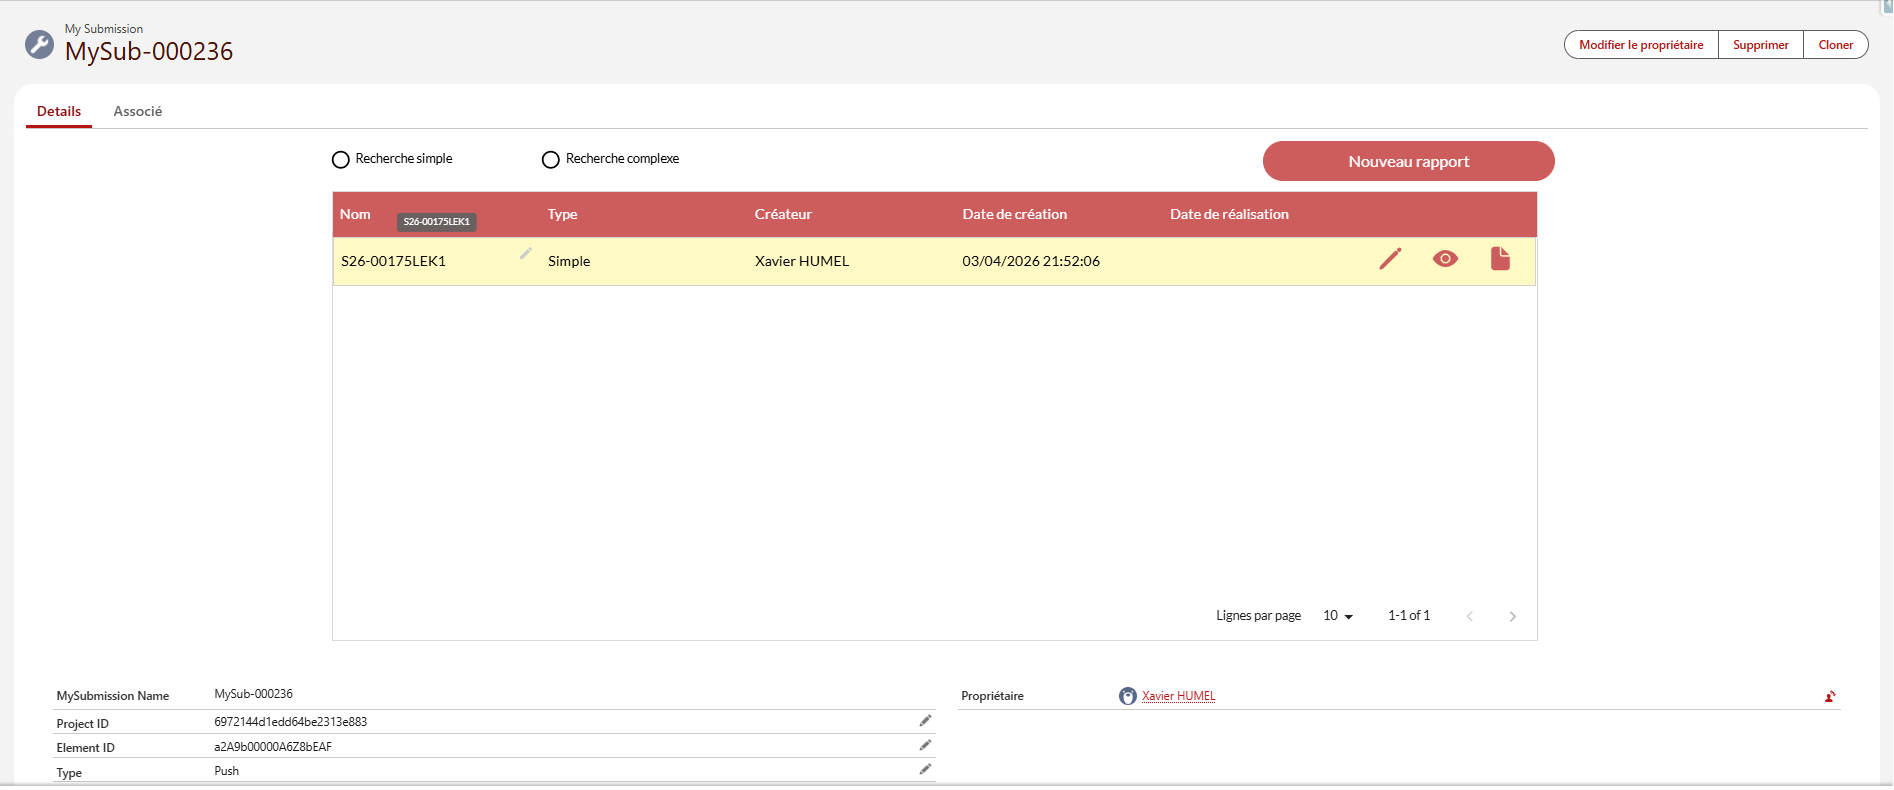
Task: Go to next page arrow
Action: 1513,616
